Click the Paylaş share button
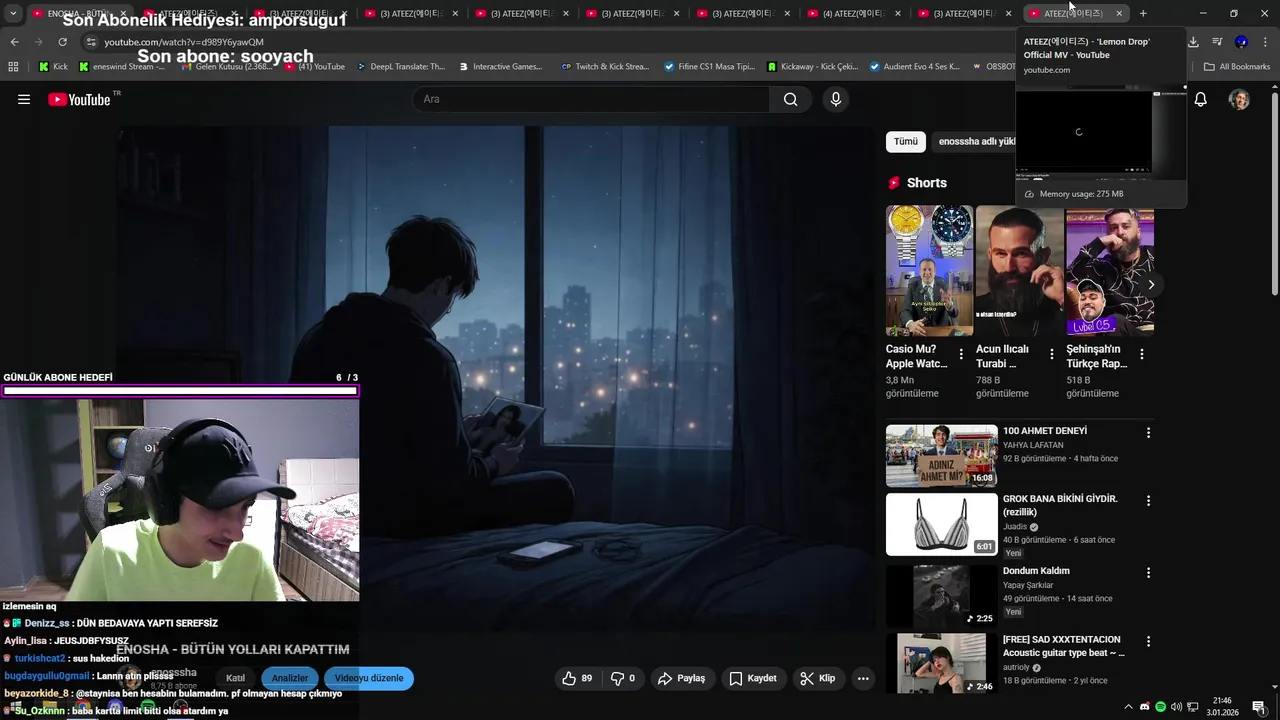This screenshot has width=1280, height=720. point(681,678)
